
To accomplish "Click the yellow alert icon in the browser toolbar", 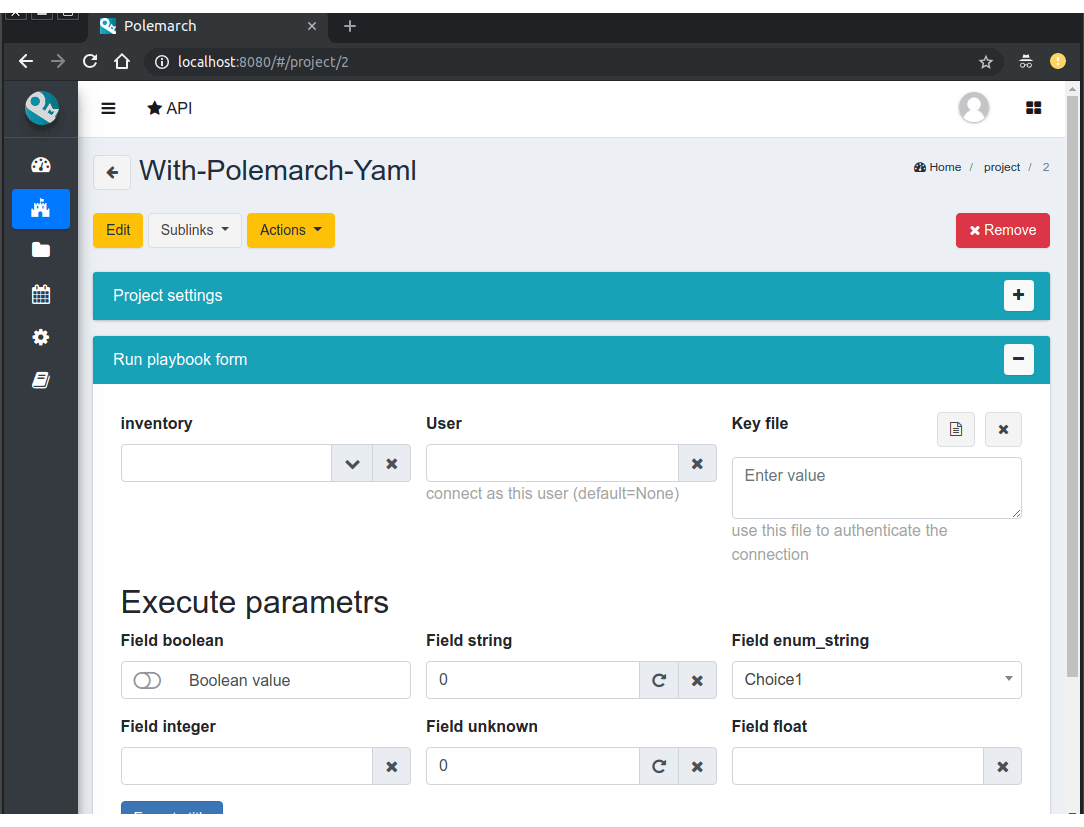I will [x=1058, y=62].
